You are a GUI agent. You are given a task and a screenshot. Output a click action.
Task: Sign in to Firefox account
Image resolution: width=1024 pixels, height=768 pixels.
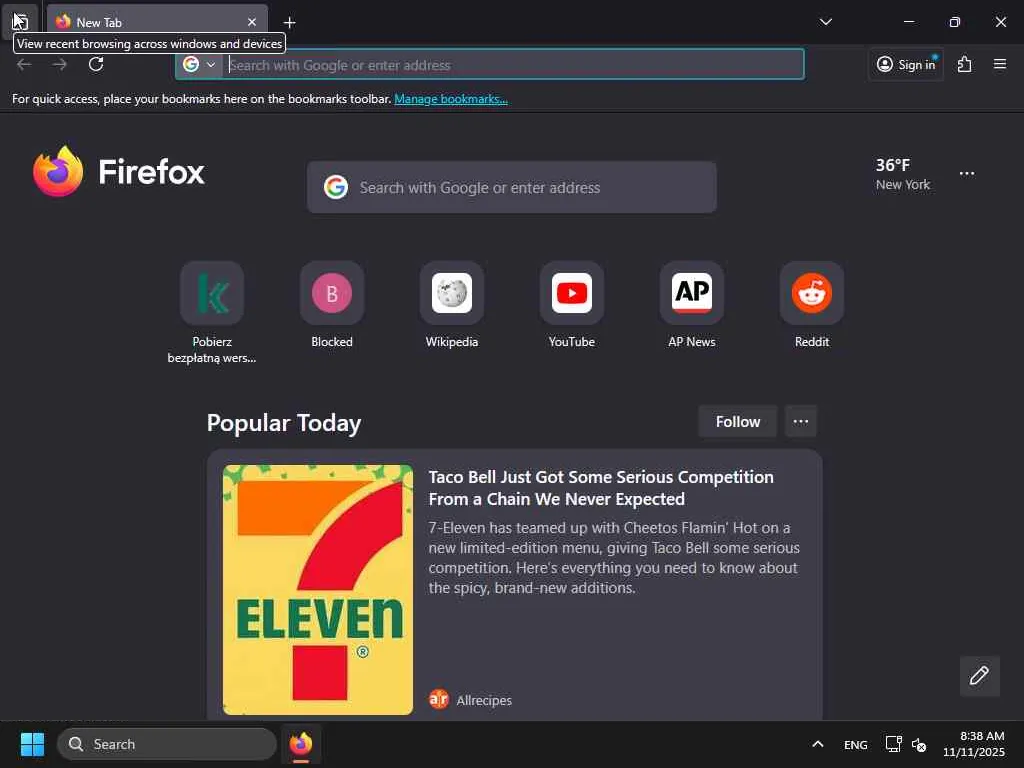point(906,64)
